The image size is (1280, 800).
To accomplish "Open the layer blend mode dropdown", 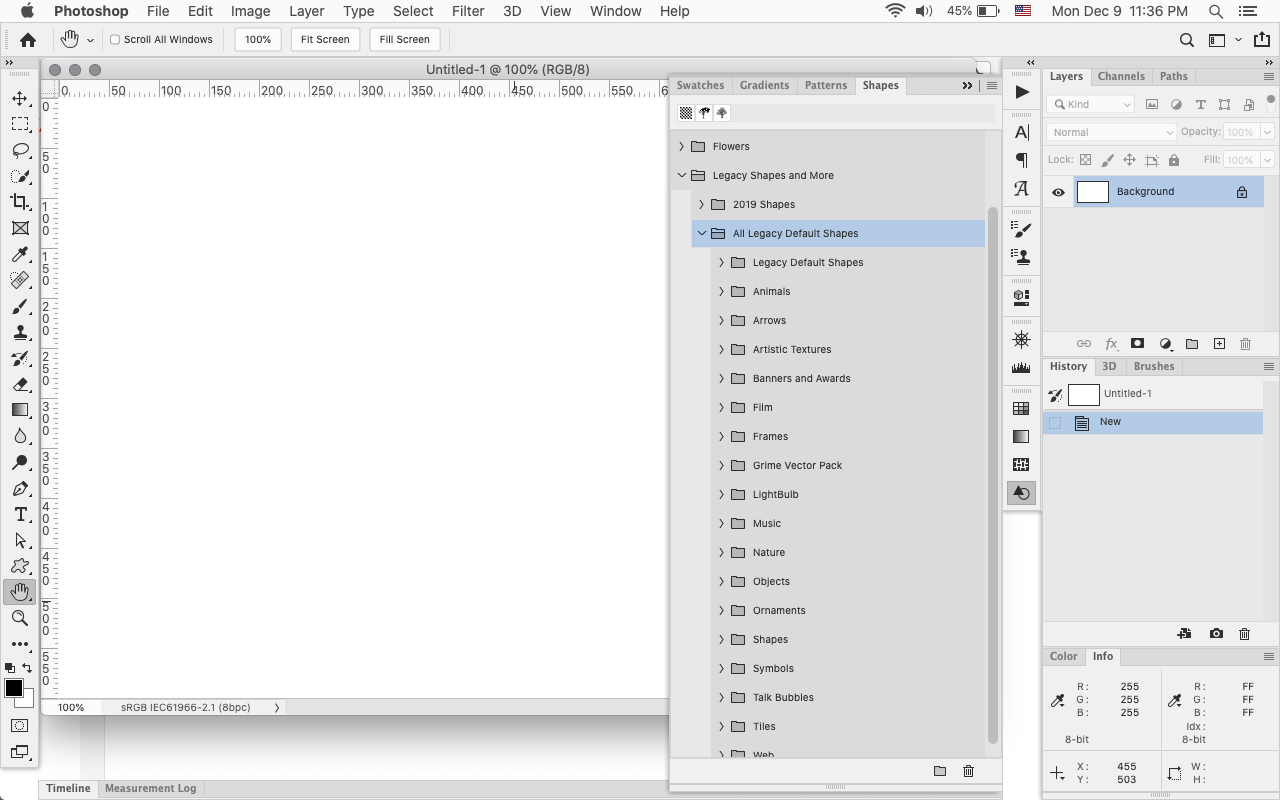I will [1110, 131].
